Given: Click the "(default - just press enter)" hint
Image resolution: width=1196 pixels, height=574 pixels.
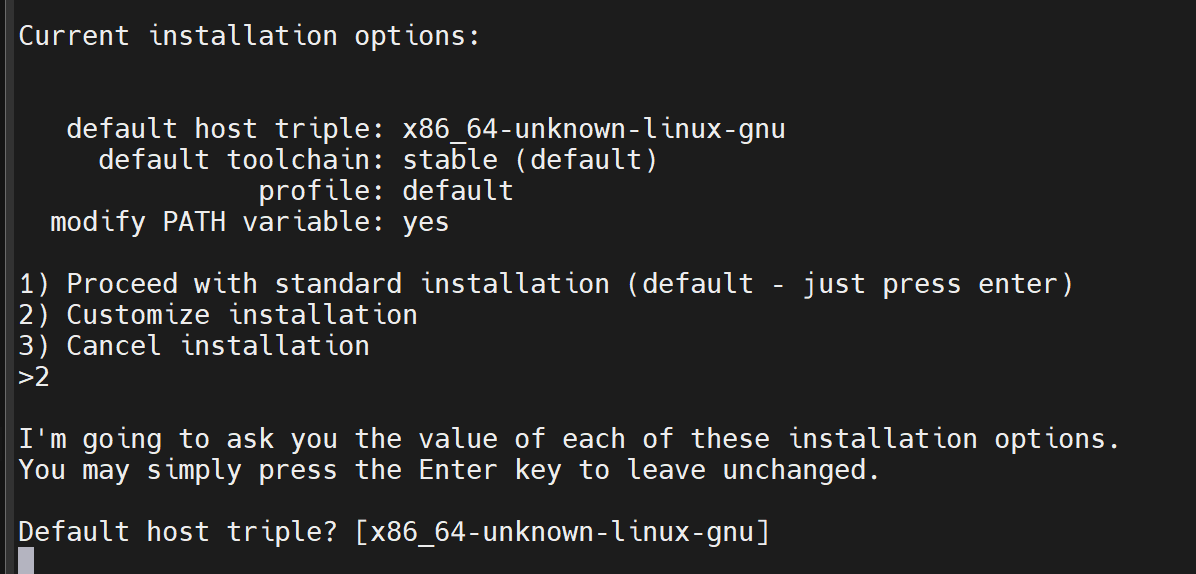Looking at the screenshot, I should click(850, 284).
